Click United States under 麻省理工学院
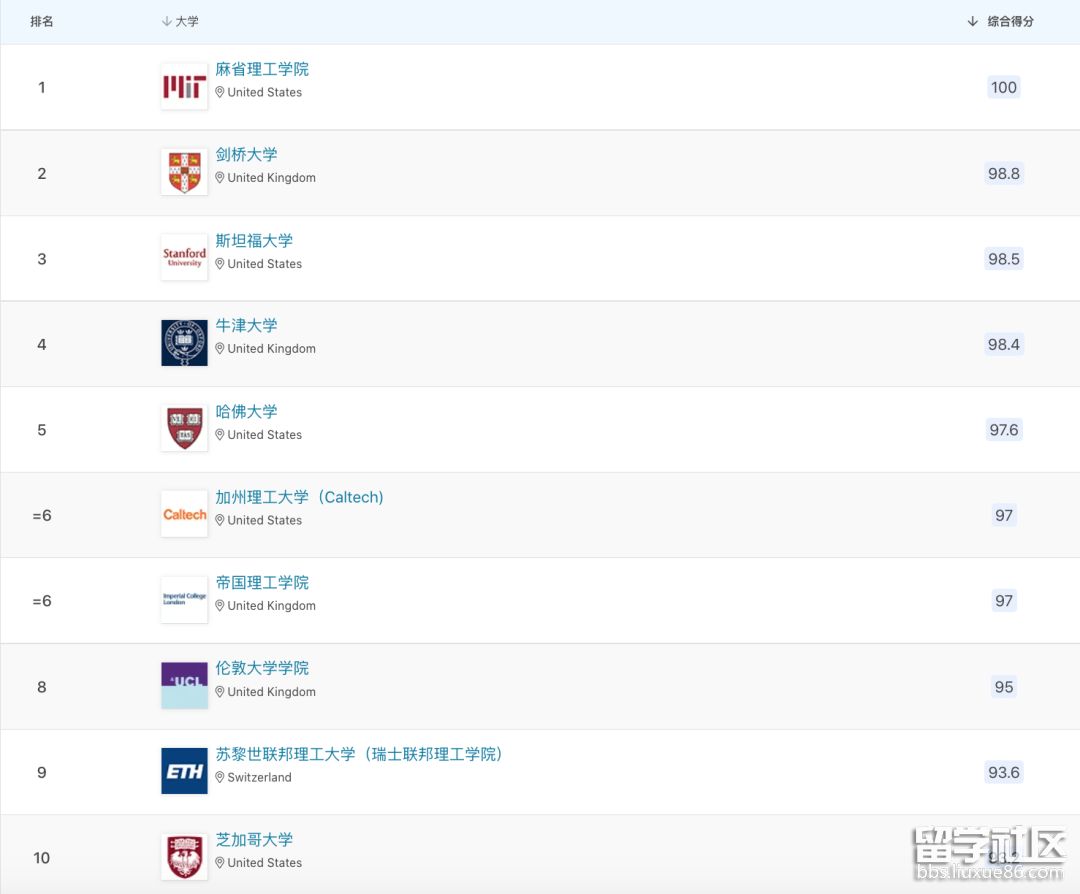Viewport: 1080px width, 894px height. point(264,92)
